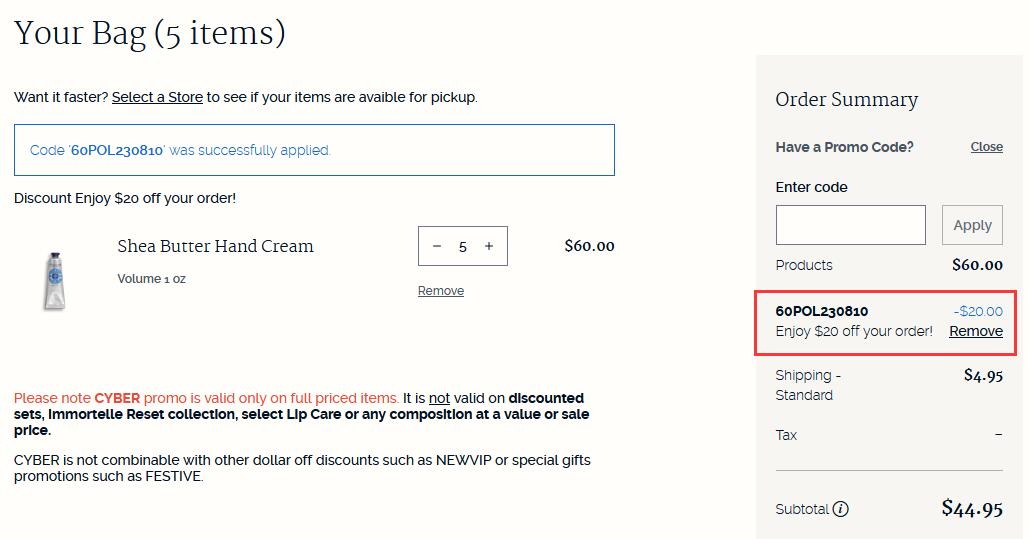Image resolution: width=1029 pixels, height=539 pixels.
Task: Click the Have a Promo Code? heading
Action: 844,147
